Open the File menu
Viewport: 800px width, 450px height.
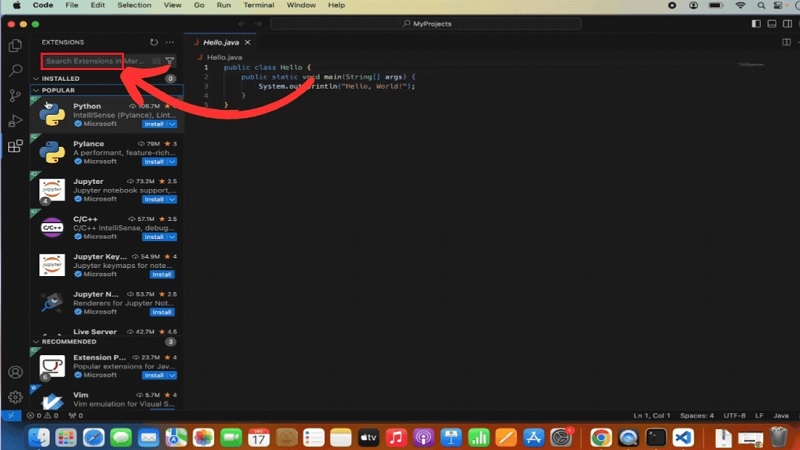tap(71, 5)
